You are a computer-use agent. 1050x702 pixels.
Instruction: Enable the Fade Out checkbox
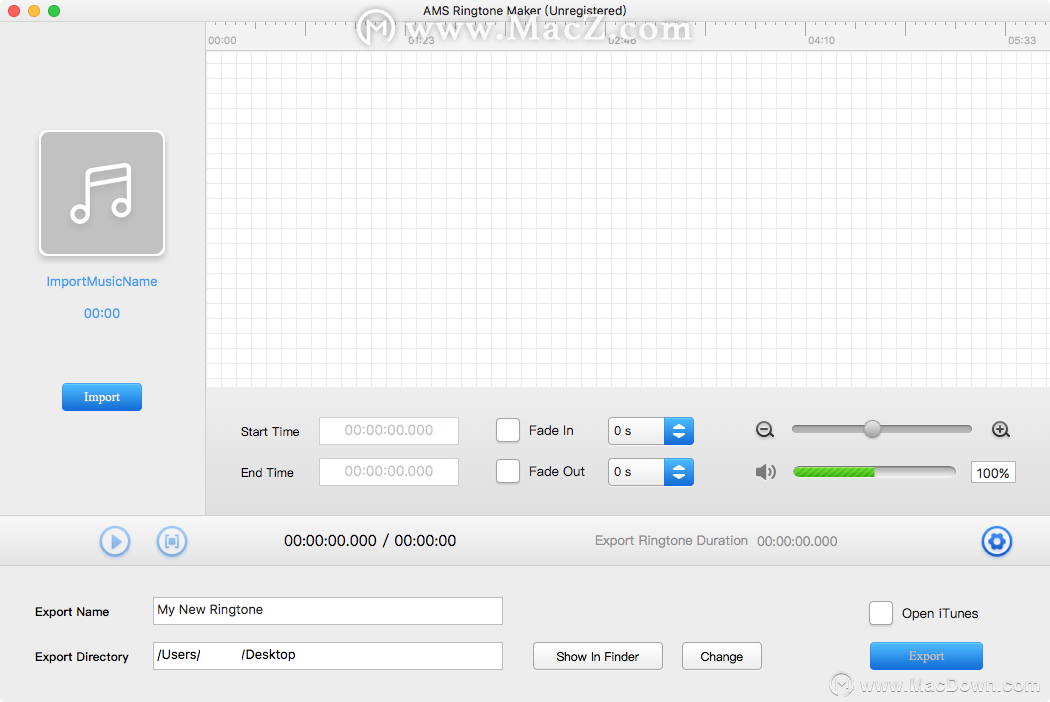click(x=508, y=471)
